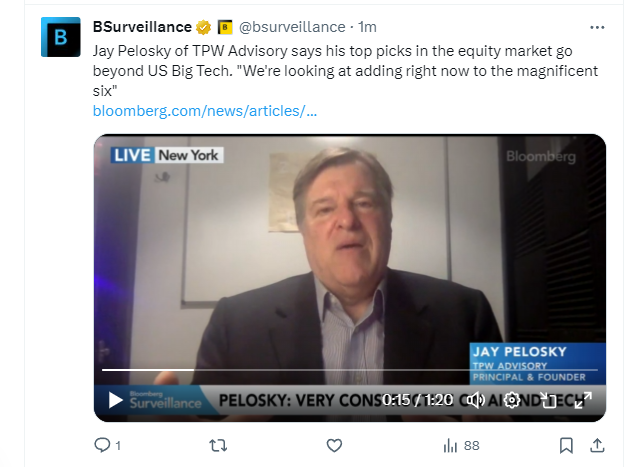This screenshot has width=629, height=467.
Task: Like the tweet with heart icon
Action: click(x=335, y=445)
